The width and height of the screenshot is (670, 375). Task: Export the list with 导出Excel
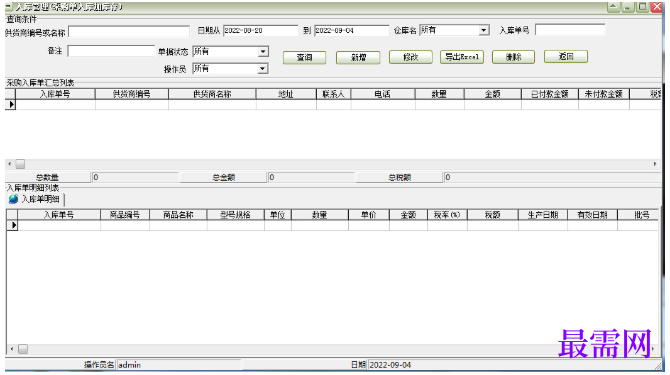pyautogui.click(x=462, y=57)
